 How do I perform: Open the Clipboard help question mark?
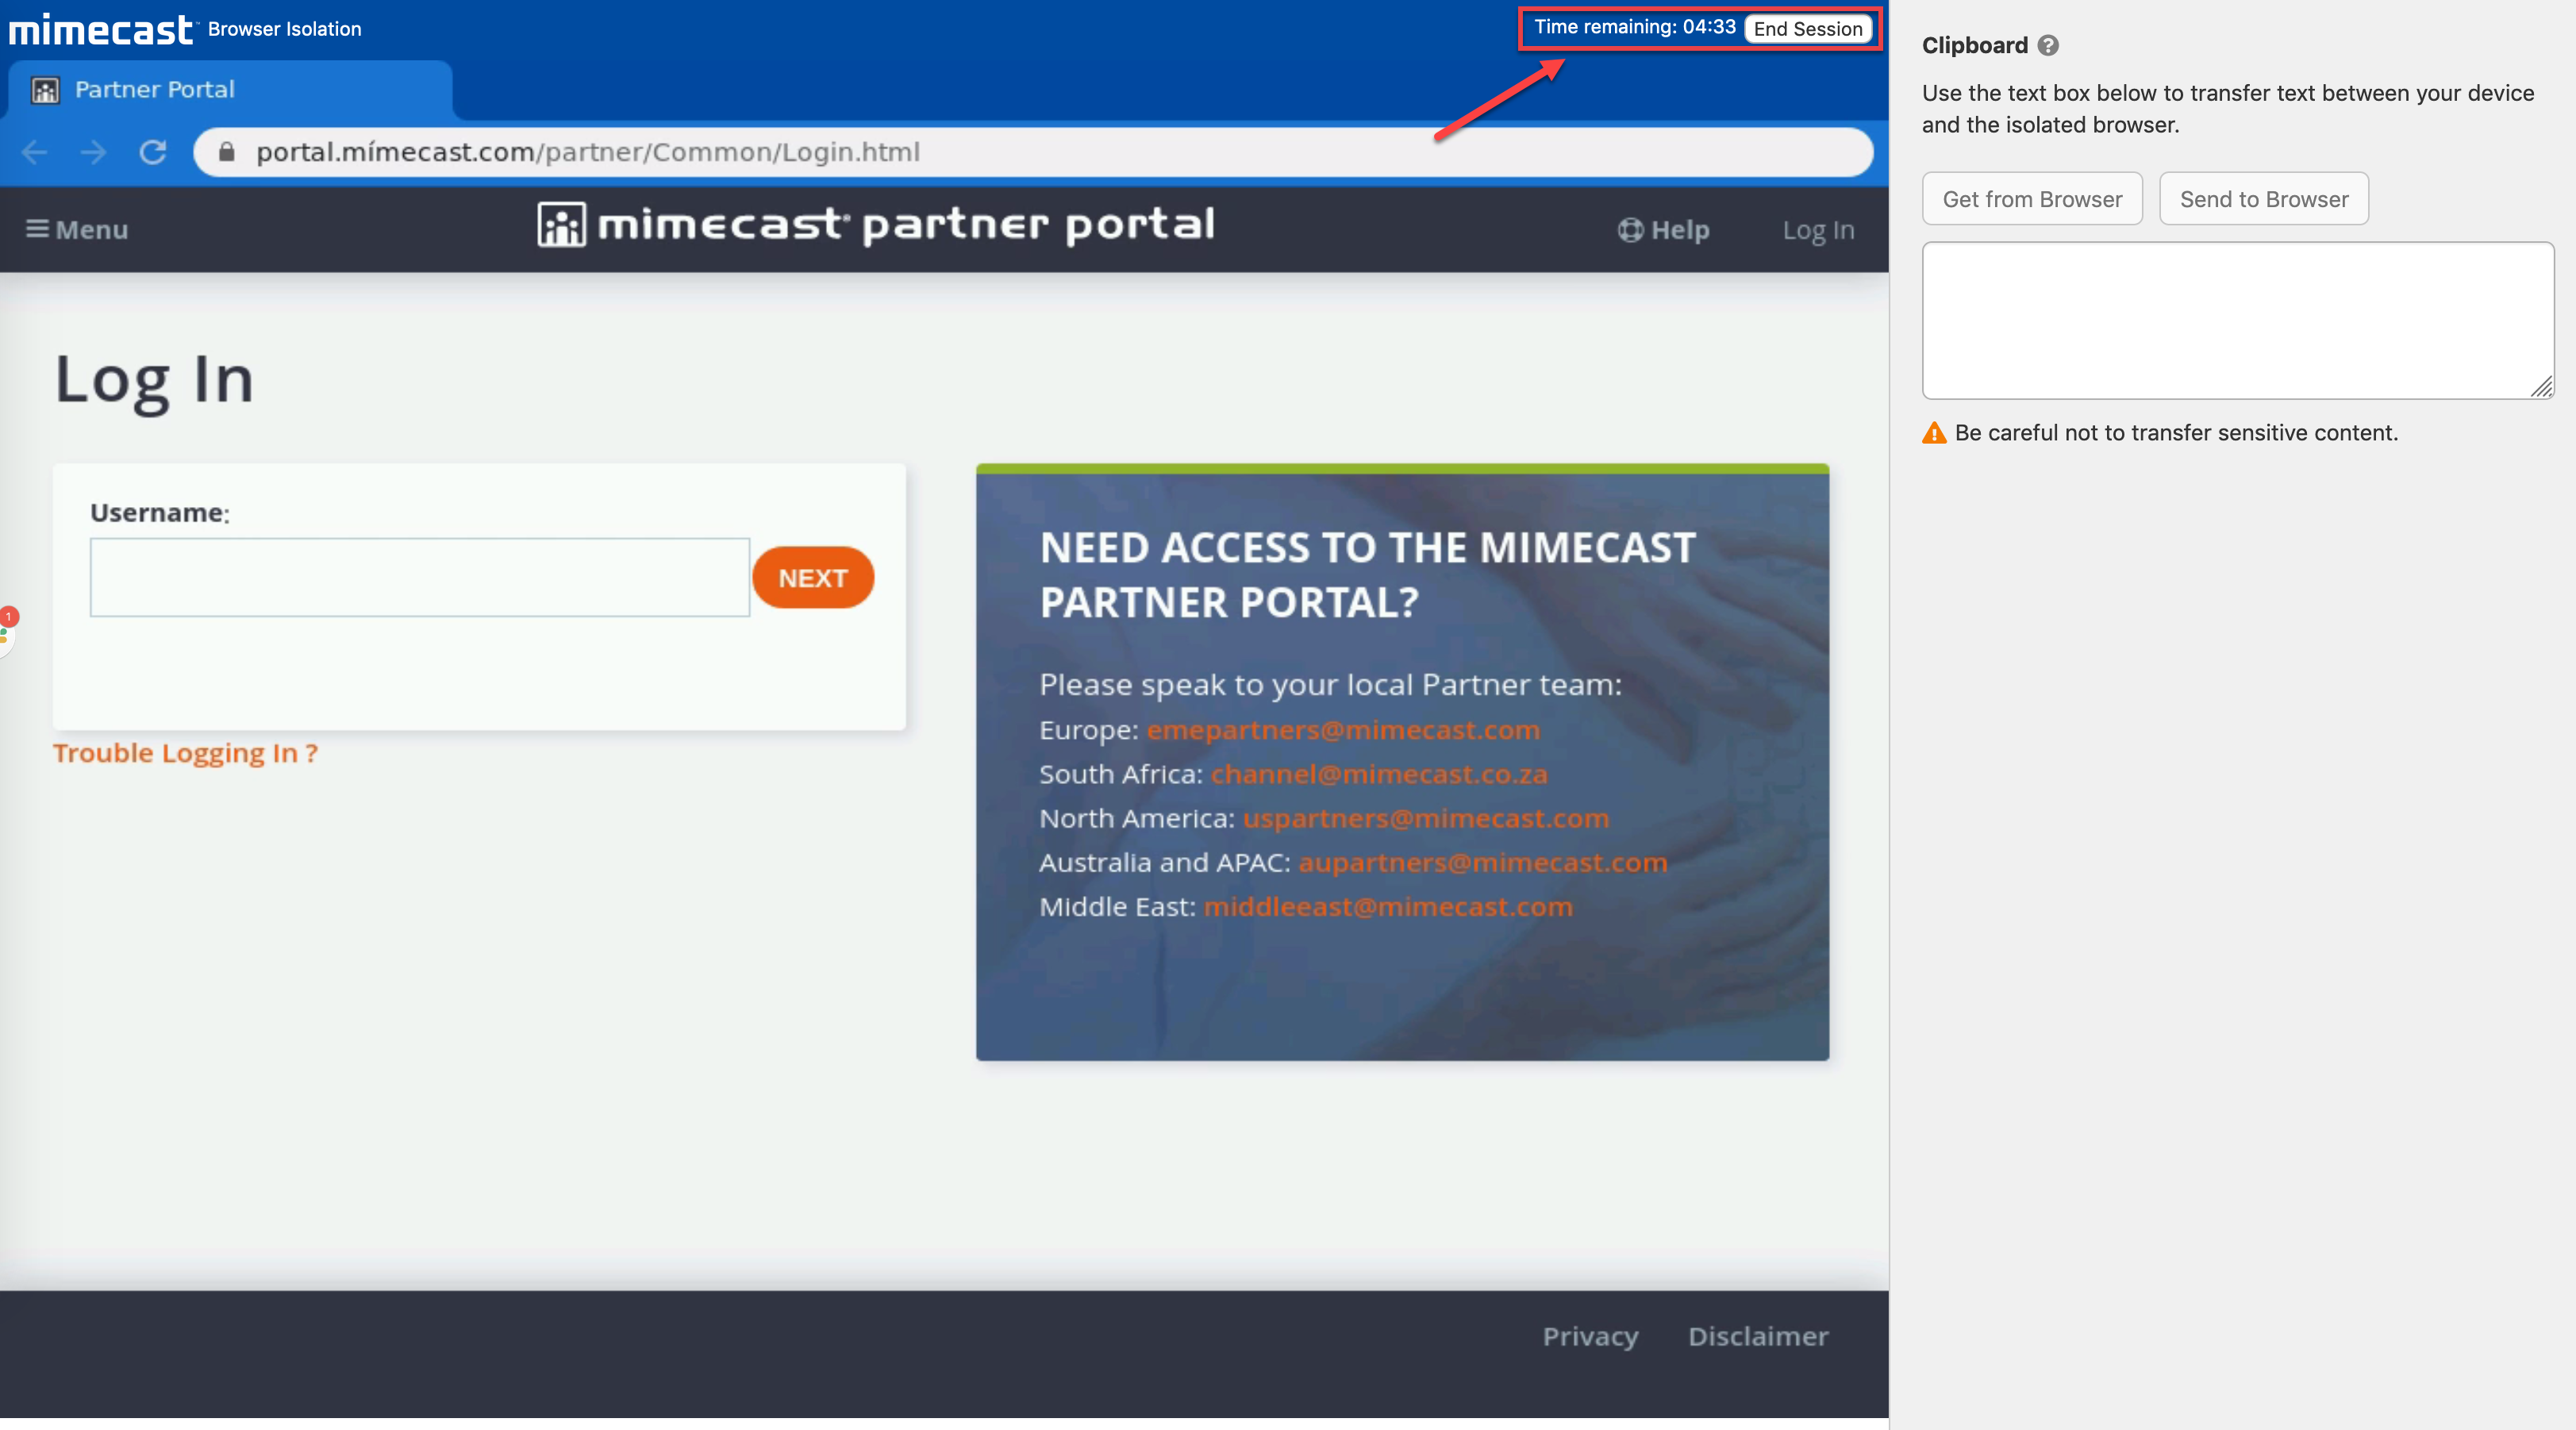(x=2048, y=45)
